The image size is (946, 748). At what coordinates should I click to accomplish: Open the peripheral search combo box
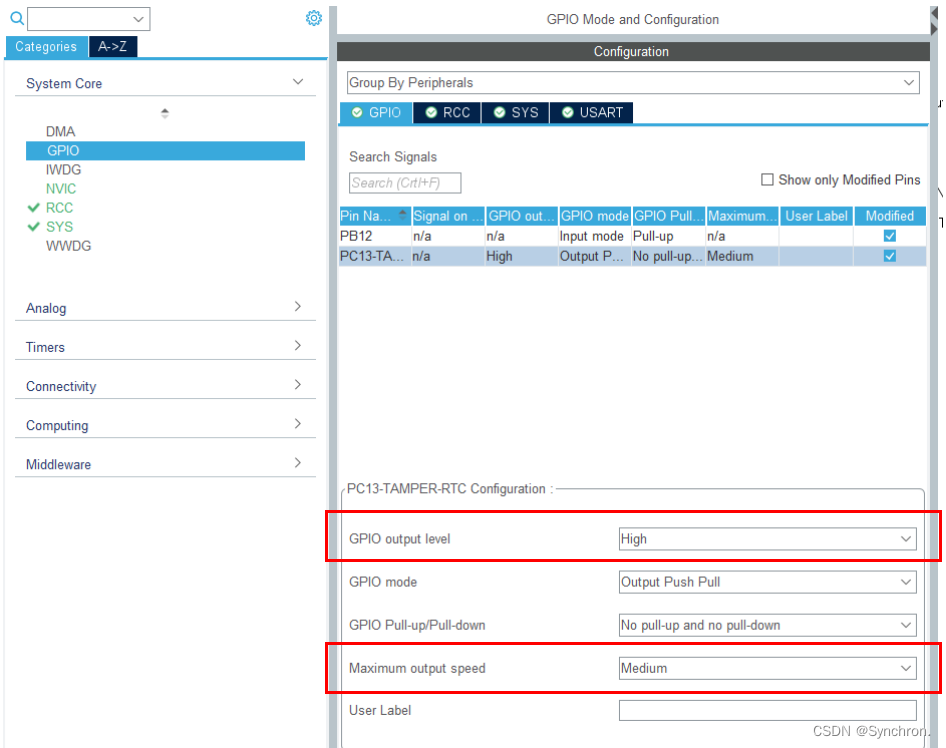click(x=89, y=19)
